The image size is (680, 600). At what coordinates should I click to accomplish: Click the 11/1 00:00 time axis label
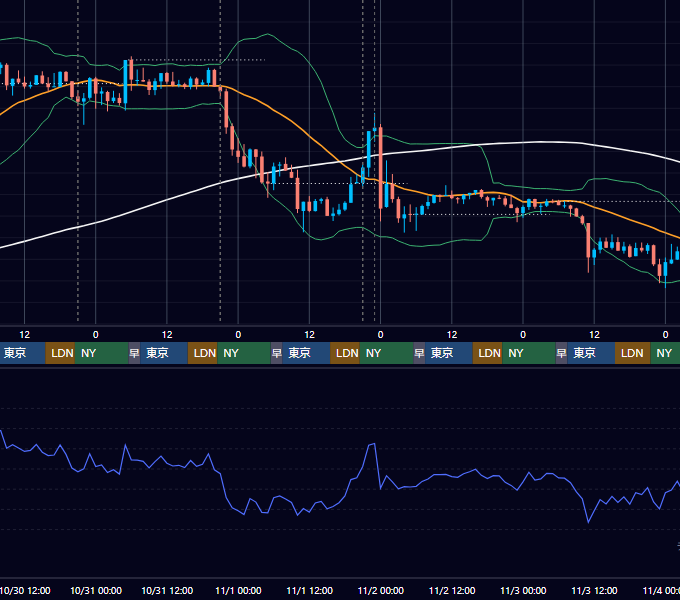click(238, 590)
